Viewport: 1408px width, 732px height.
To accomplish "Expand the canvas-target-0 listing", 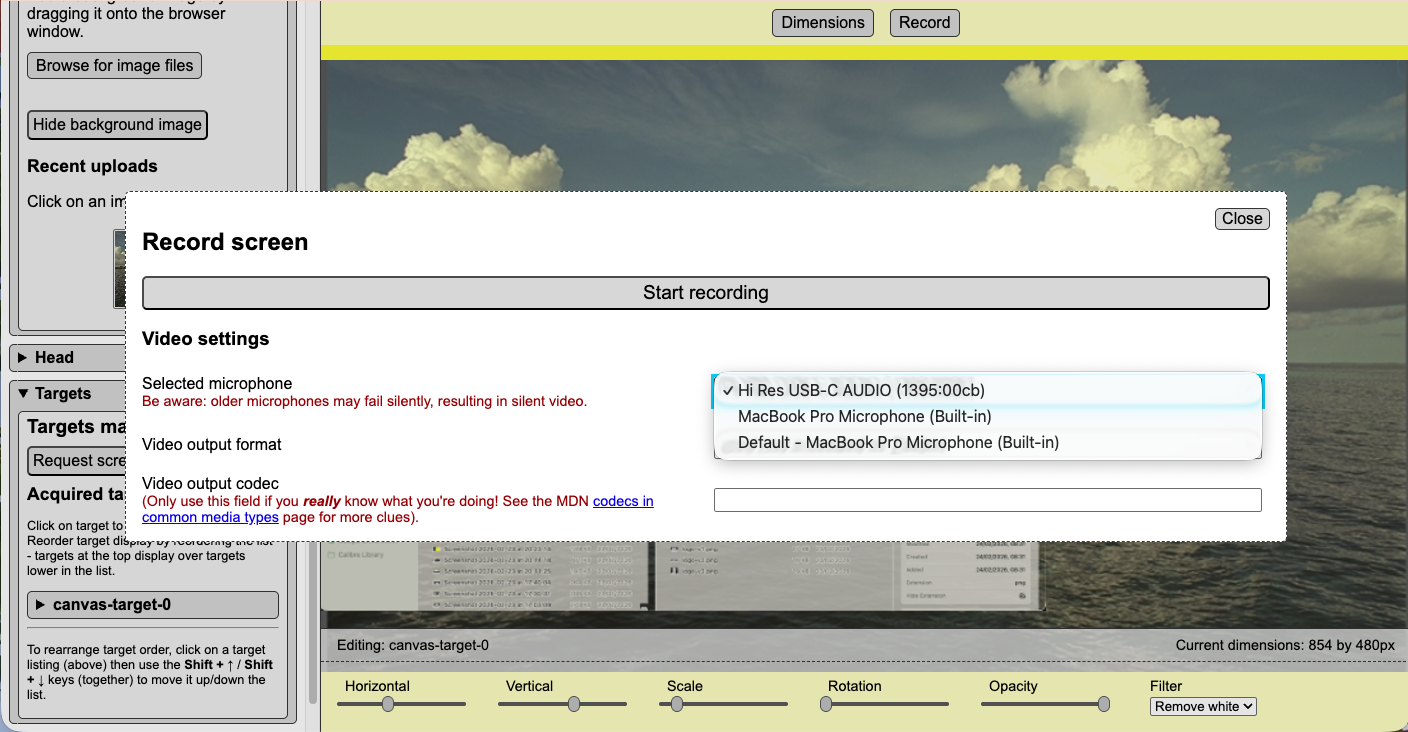I will click(152, 604).
